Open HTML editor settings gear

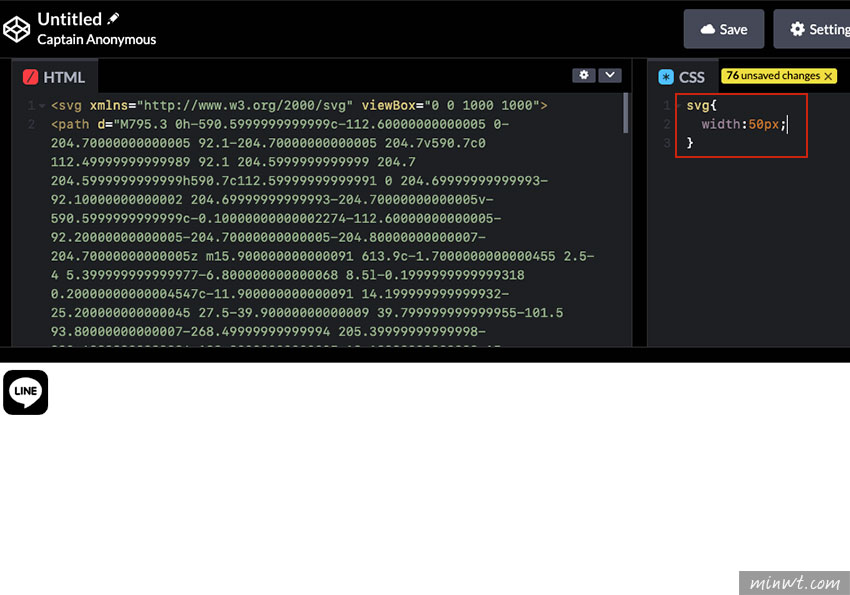pos(584,75)
